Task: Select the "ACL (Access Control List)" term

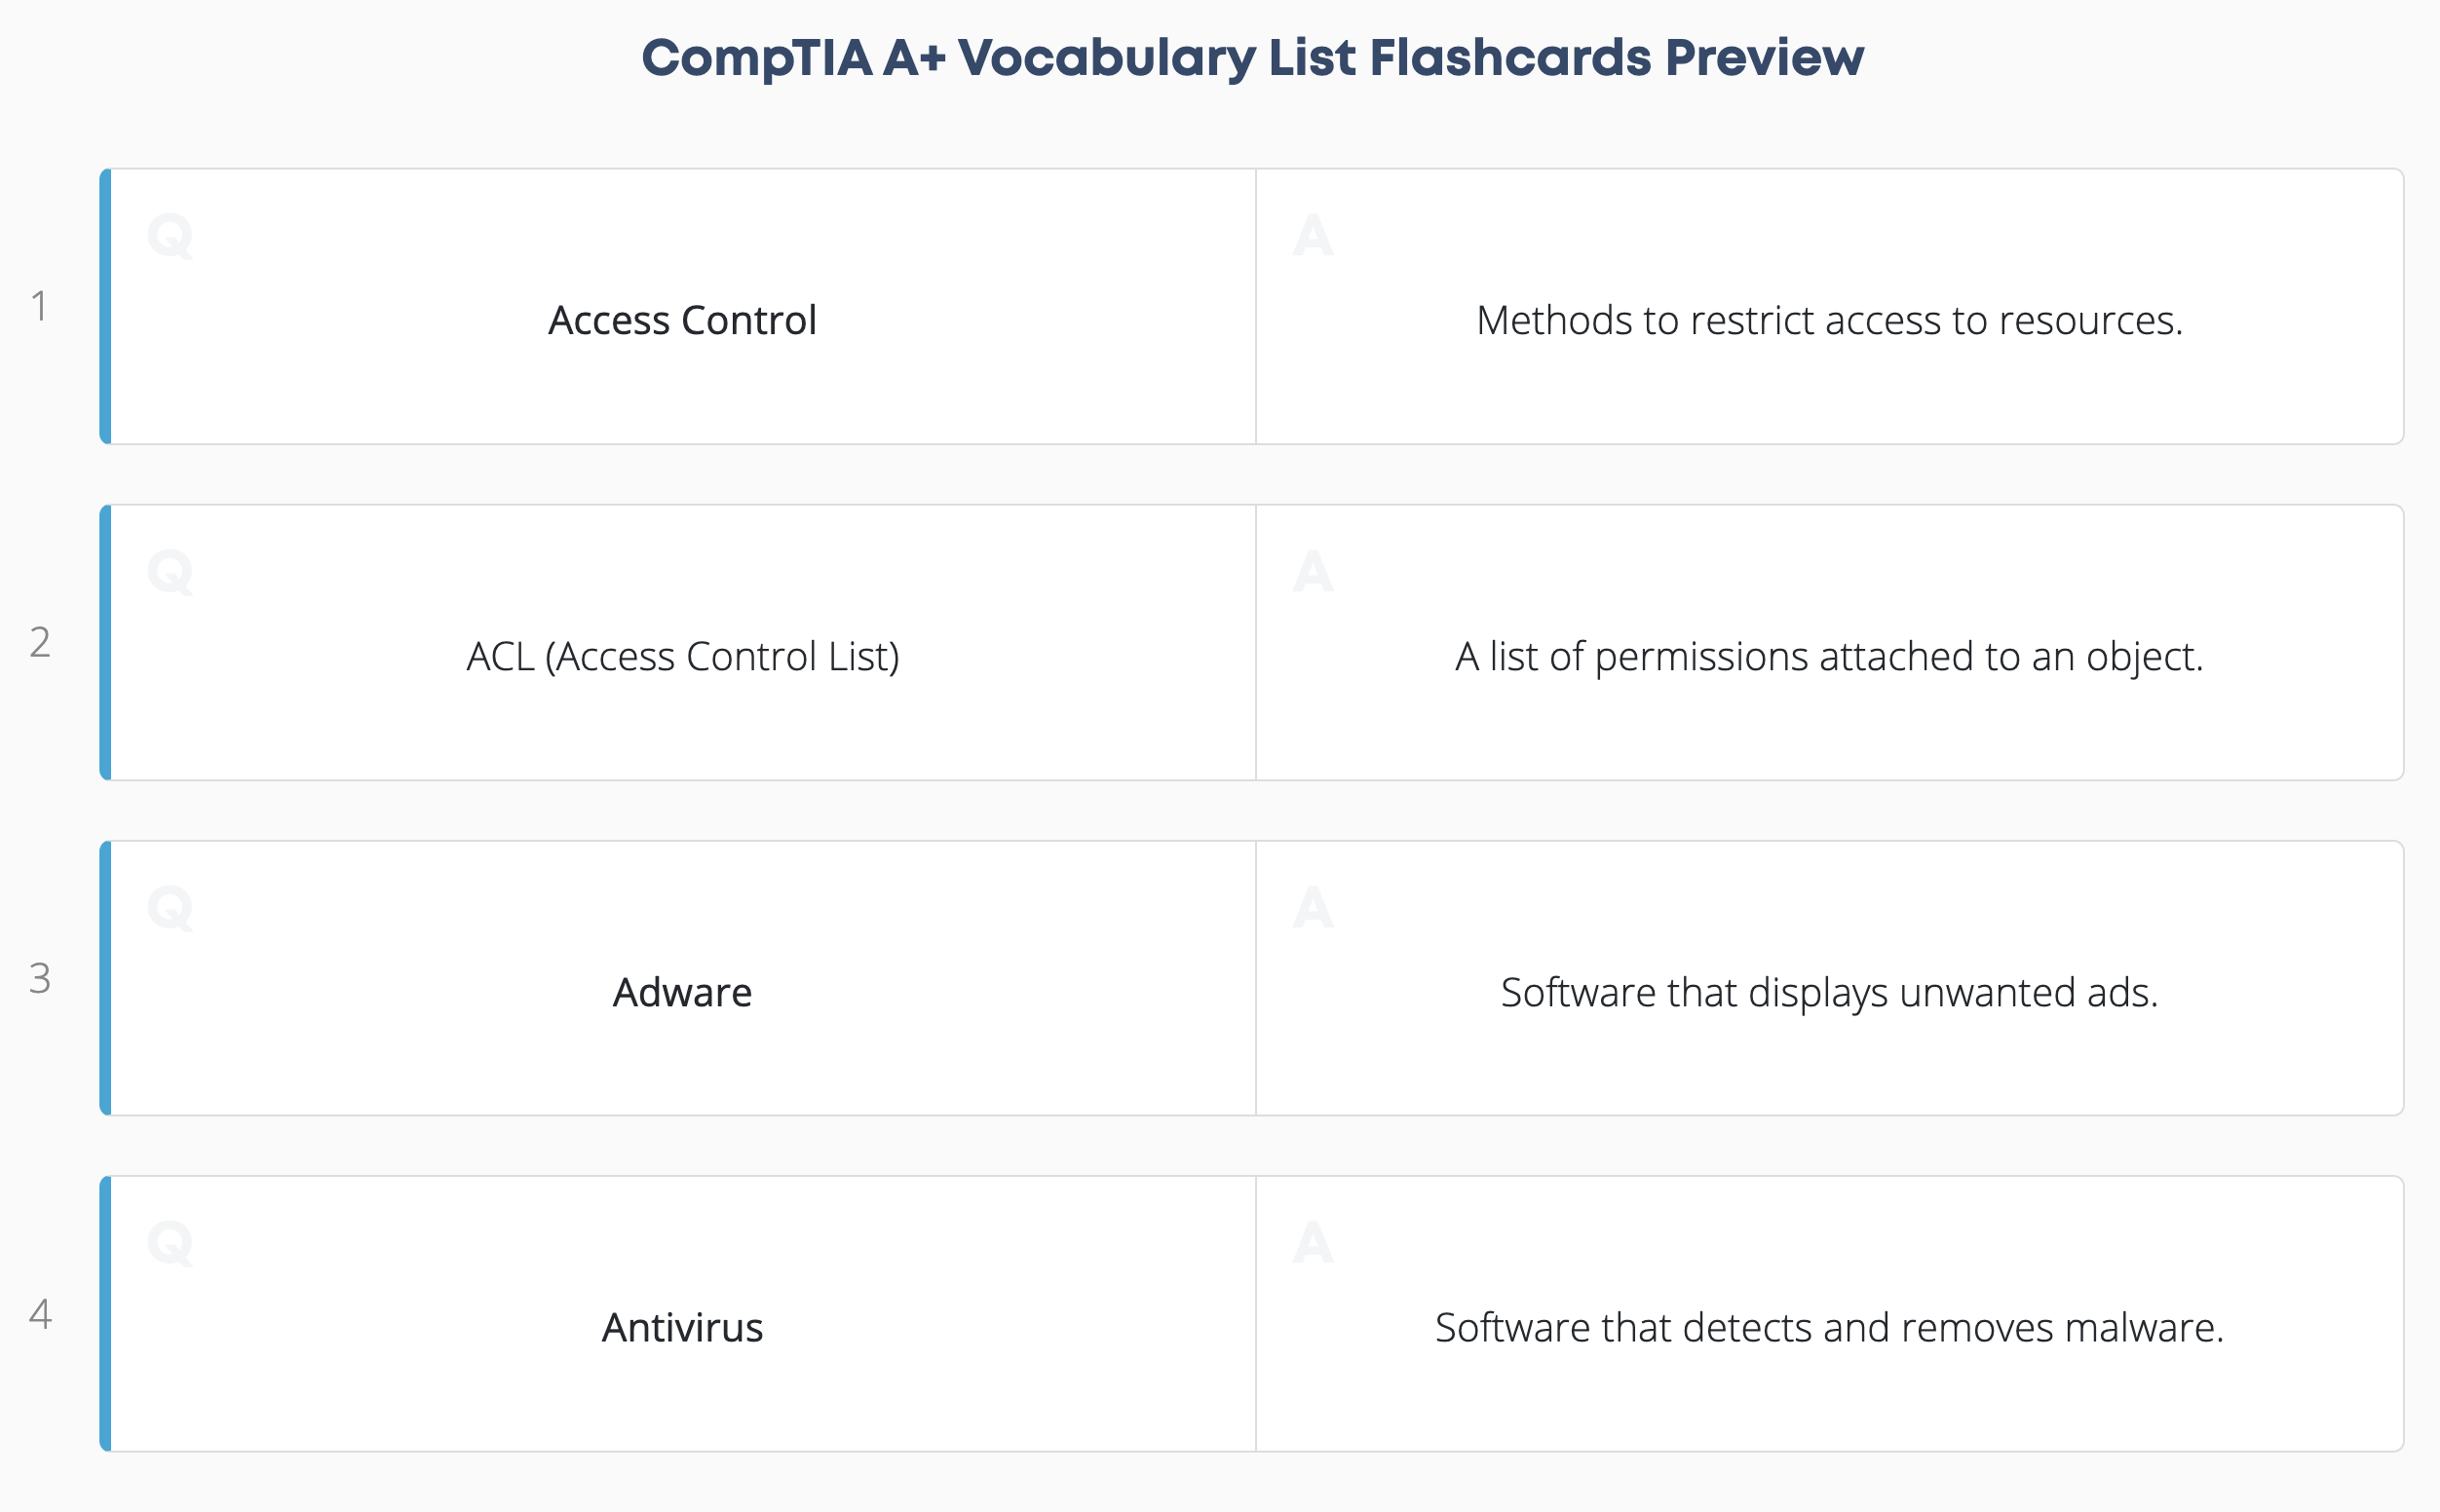Action: tap(682, 657)
